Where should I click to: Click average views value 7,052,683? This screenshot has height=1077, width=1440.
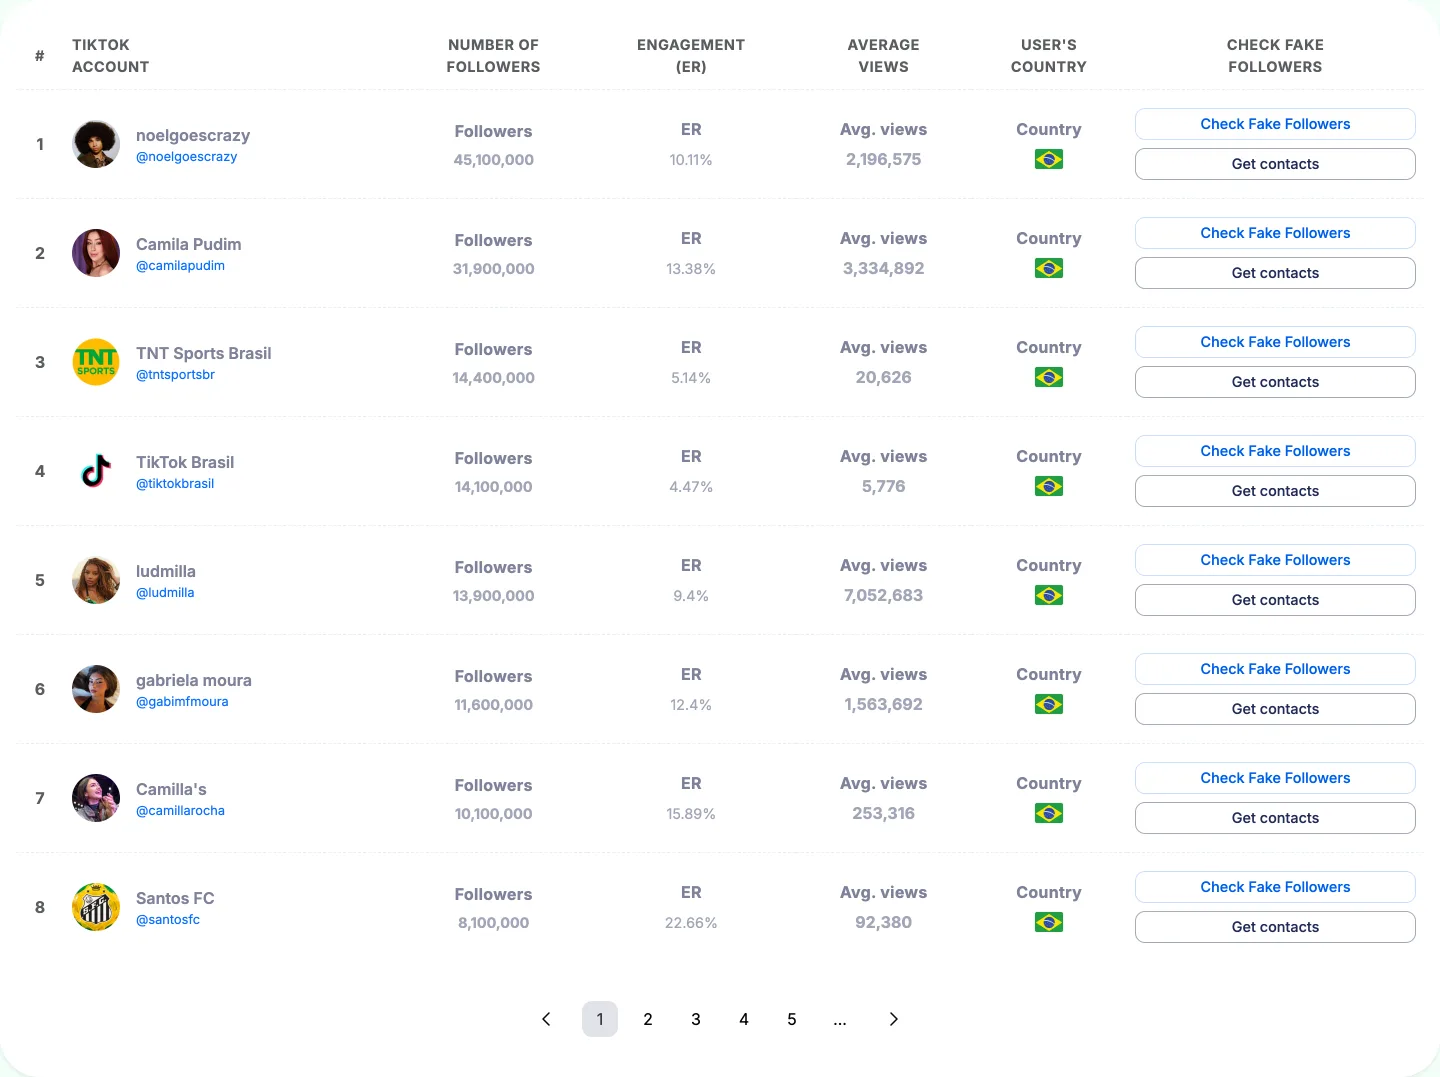tap(883, 596)
